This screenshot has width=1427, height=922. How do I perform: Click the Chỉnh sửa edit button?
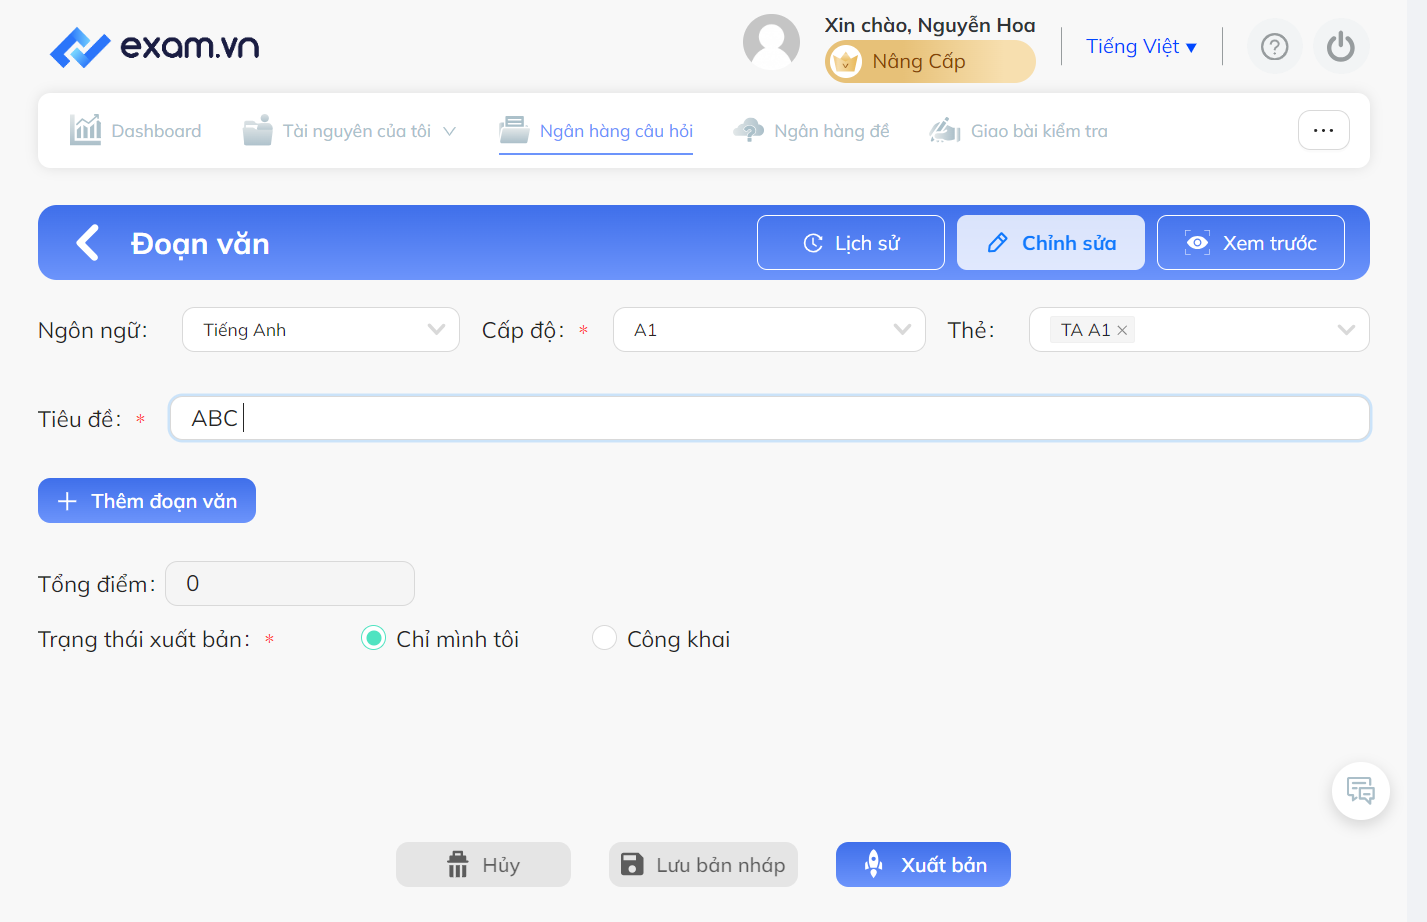click(1051, 242)
